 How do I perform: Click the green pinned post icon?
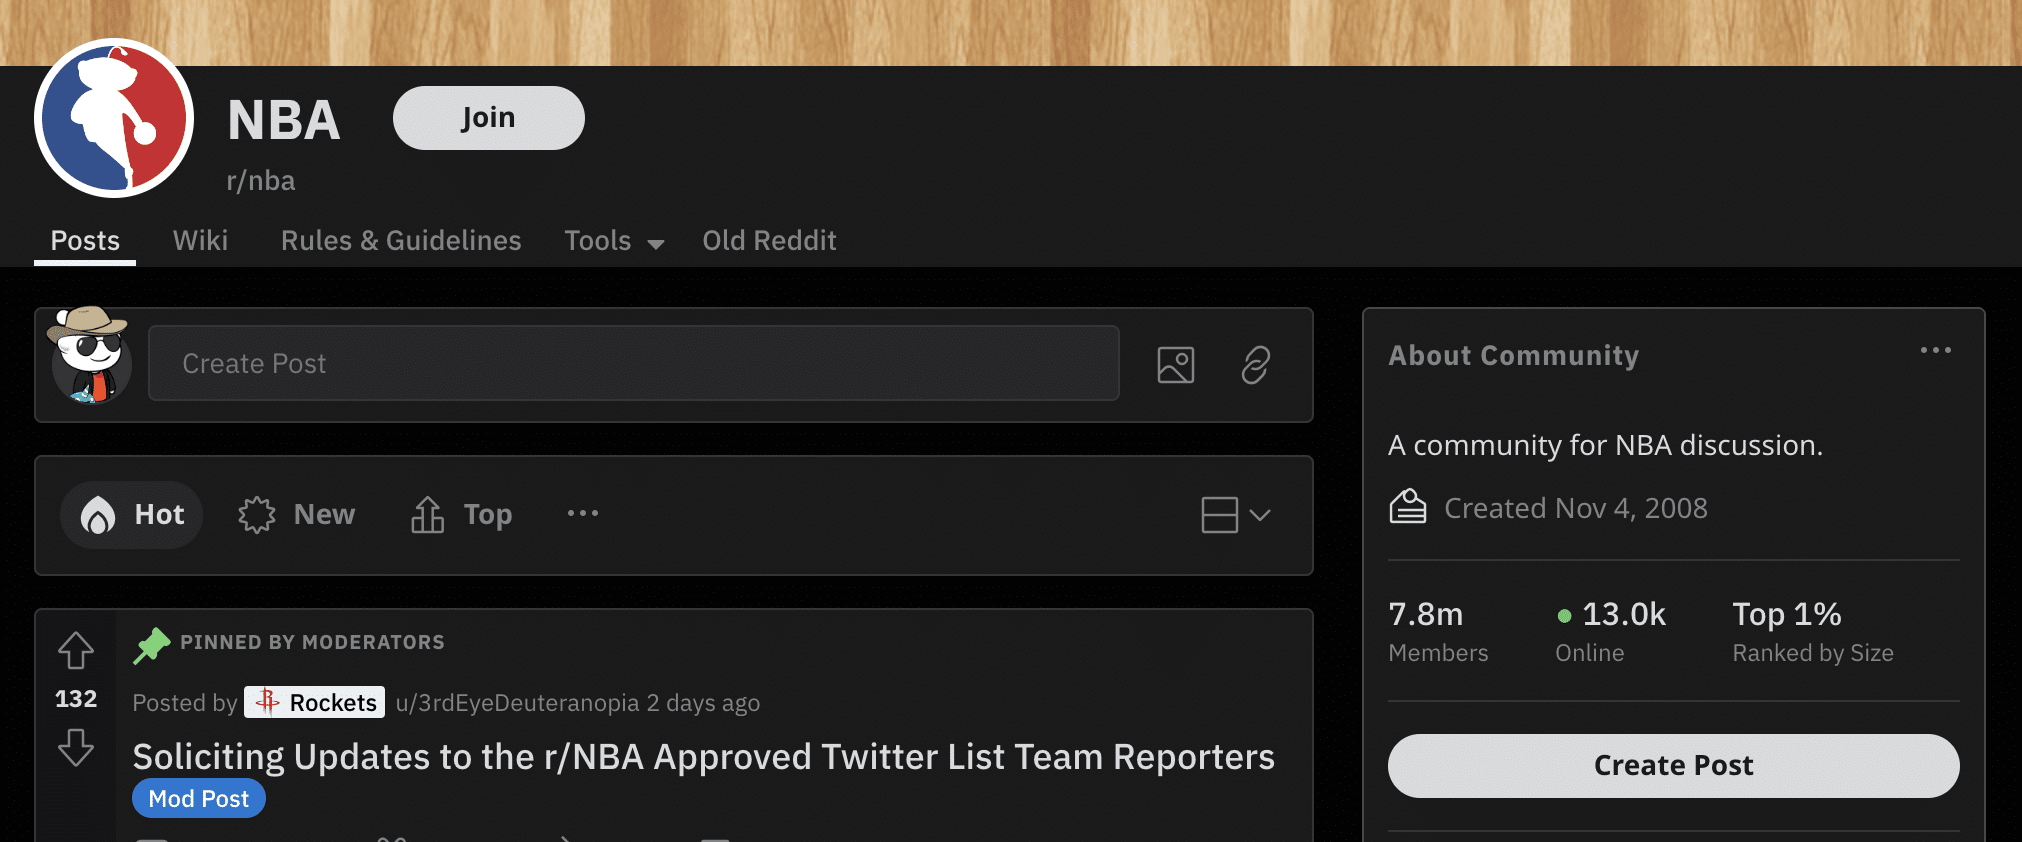tap(152, 645)
